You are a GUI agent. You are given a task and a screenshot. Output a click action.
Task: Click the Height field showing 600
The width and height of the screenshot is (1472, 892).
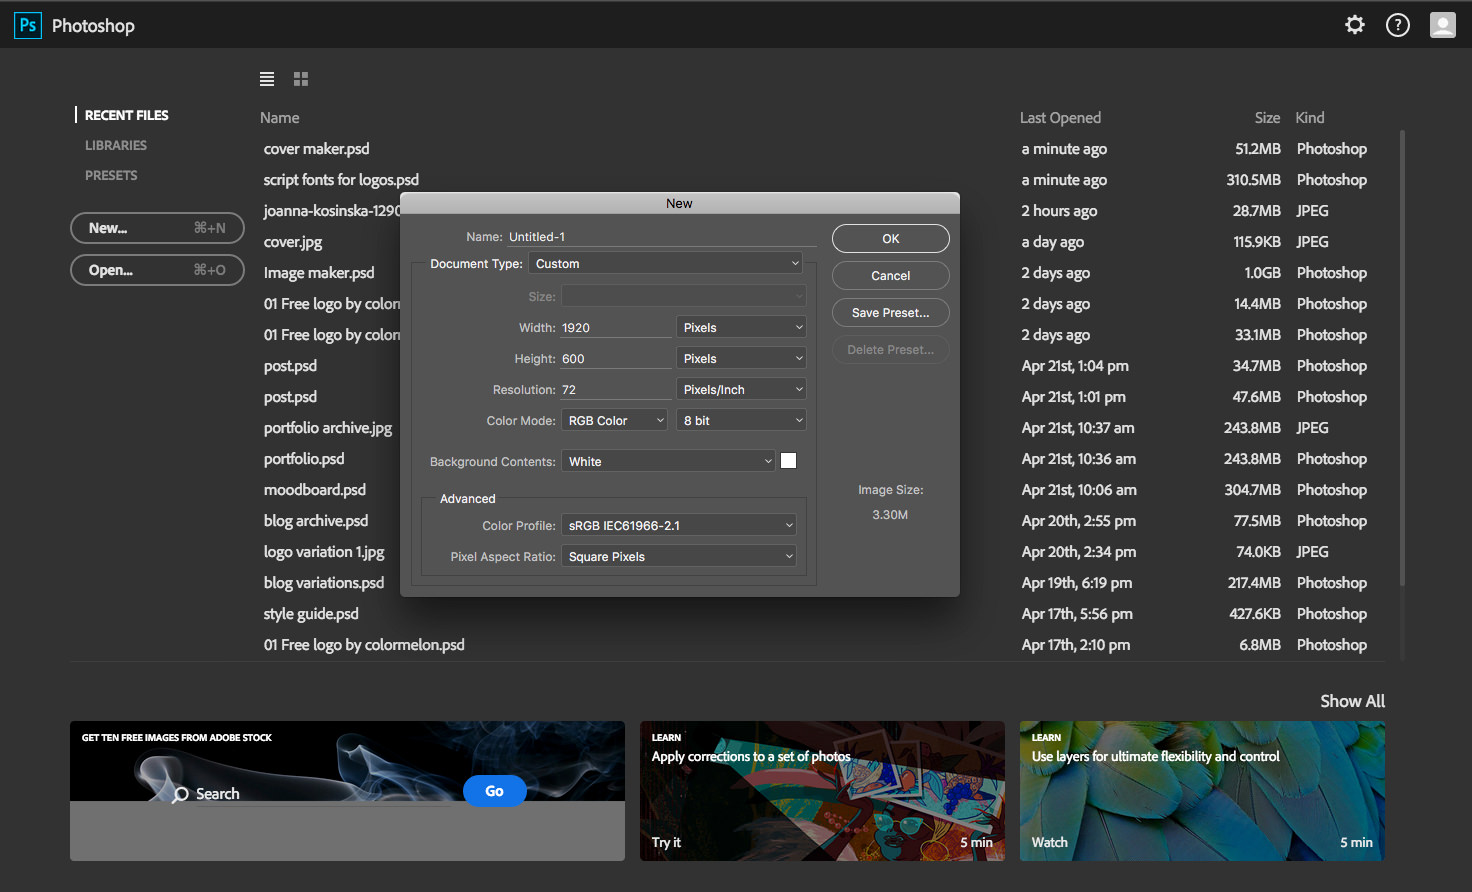click(x=617, y=359)
